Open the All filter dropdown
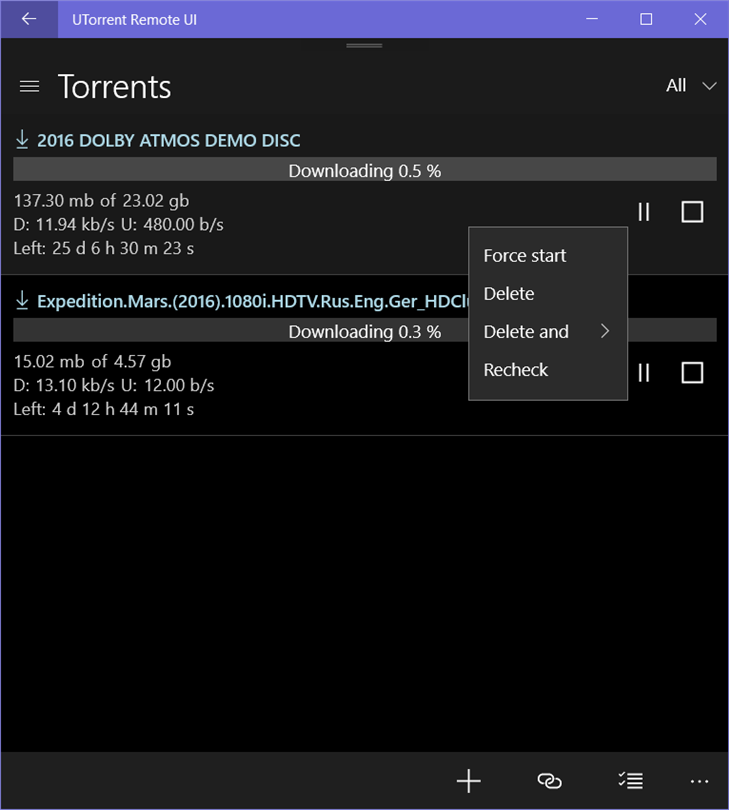The width and height of the screenshot is (729, 810). point(691,86)
